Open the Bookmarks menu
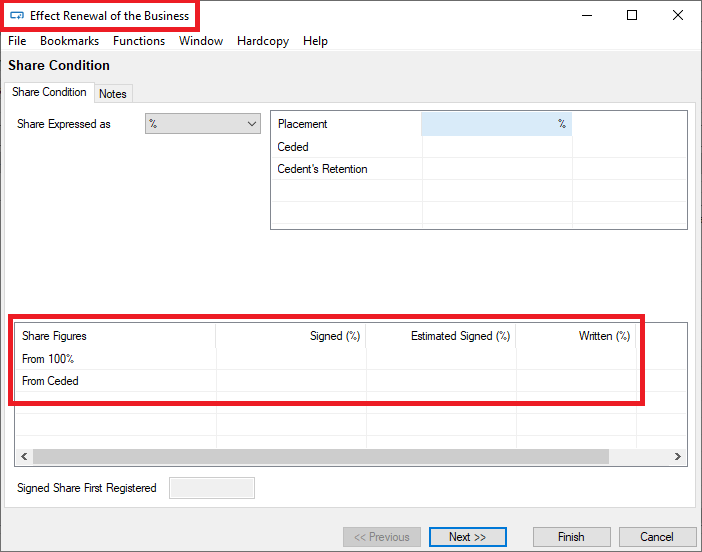This screenshot has width=702, height=552. click(x=69, y=41)
